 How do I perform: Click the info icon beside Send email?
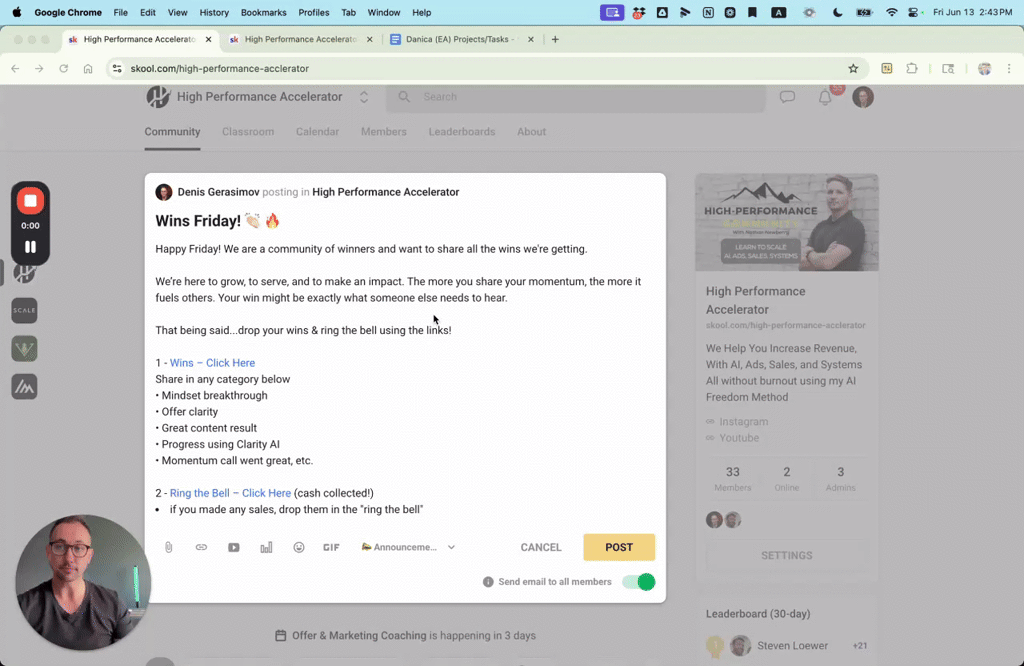click(x=488, y=582)
